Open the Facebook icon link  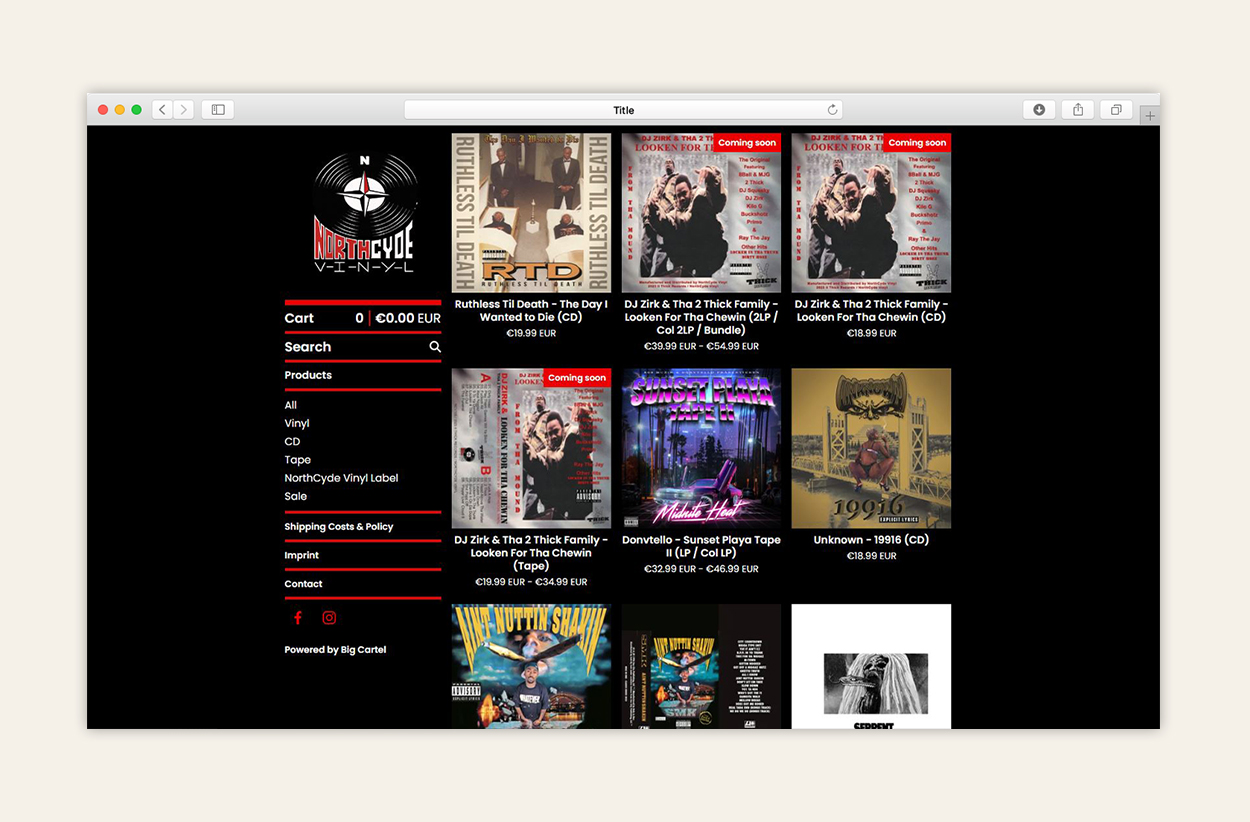click(x=298, y=618)
